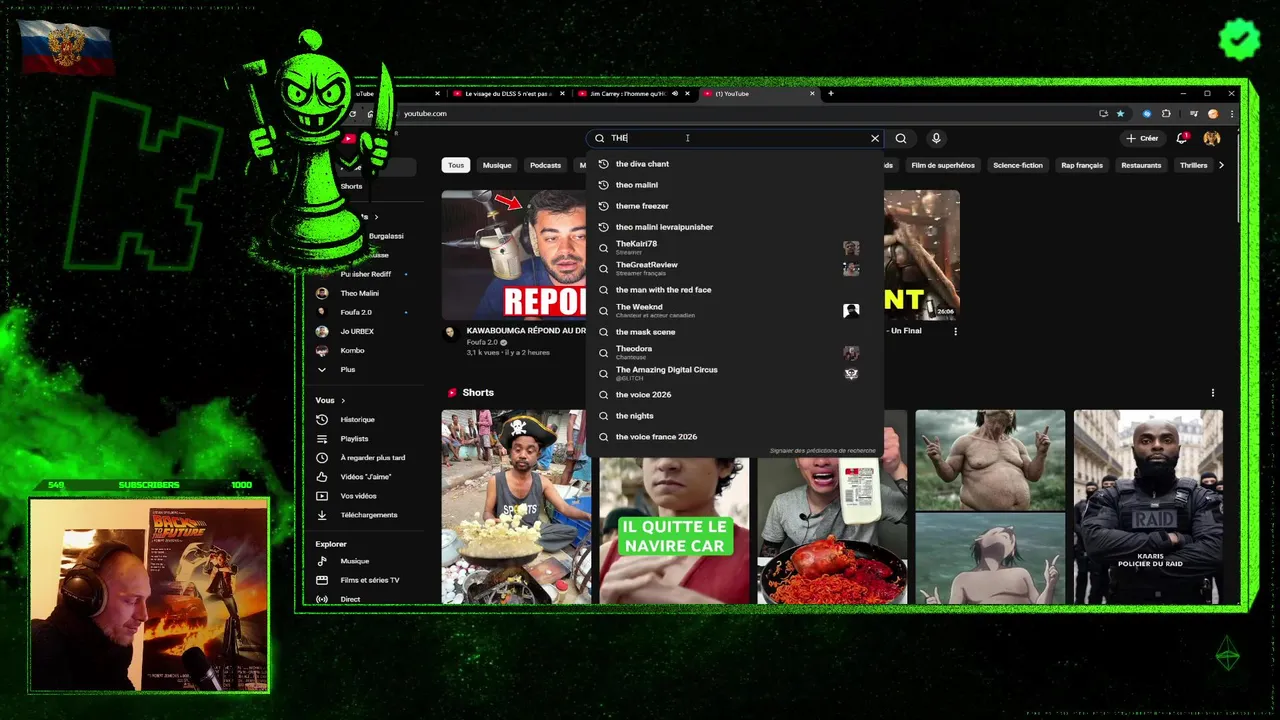Select the Restaurants chip
The height and width of the screenshot is (720, 1280).
click(x=1141, y=165)
